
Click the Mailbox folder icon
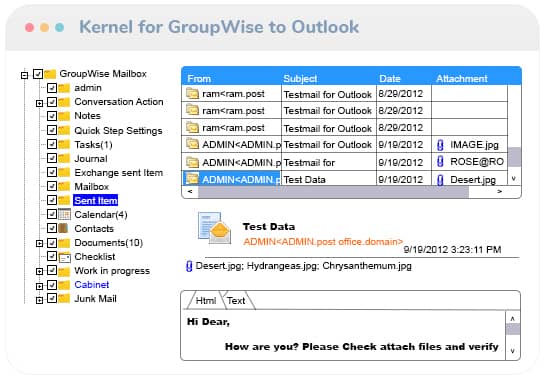point(64,186)
